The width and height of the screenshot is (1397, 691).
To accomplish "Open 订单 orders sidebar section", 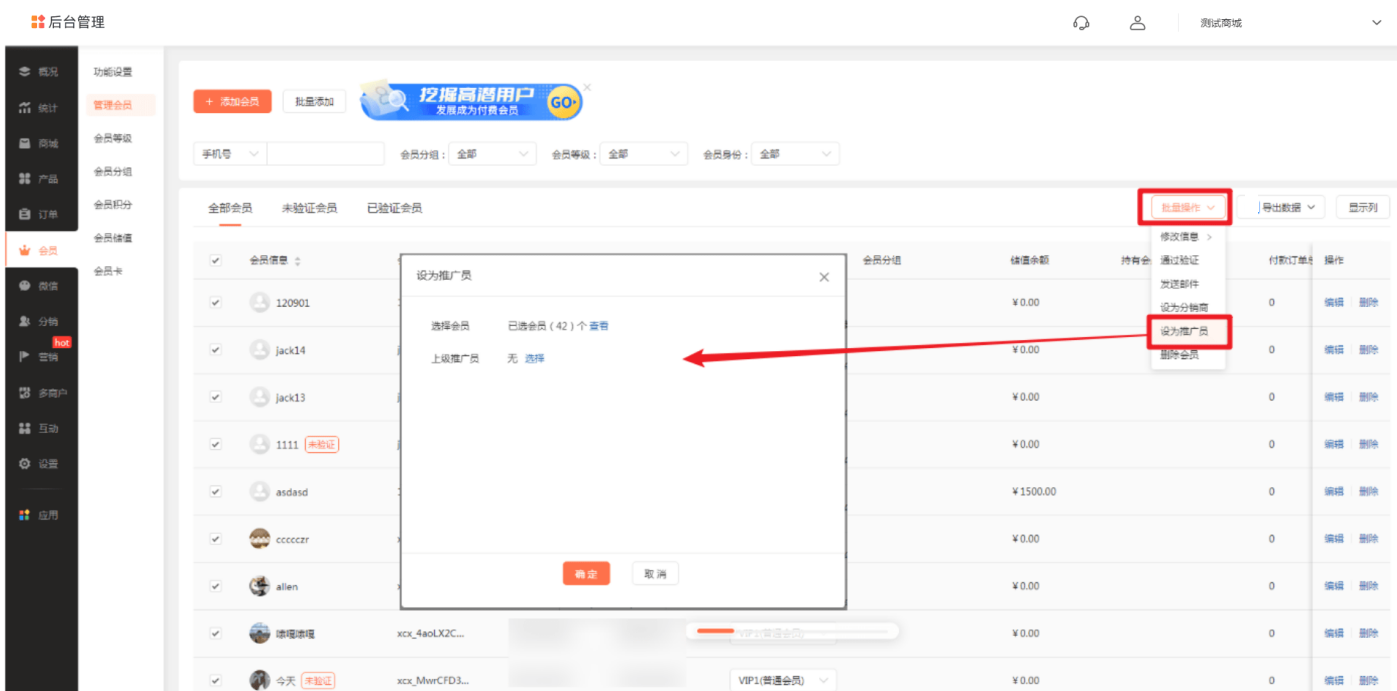I will click(39, 214).
